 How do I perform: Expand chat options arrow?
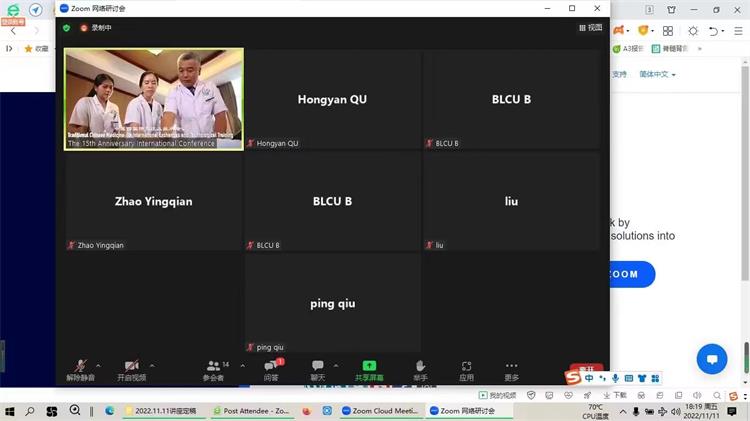click(336, 366)
